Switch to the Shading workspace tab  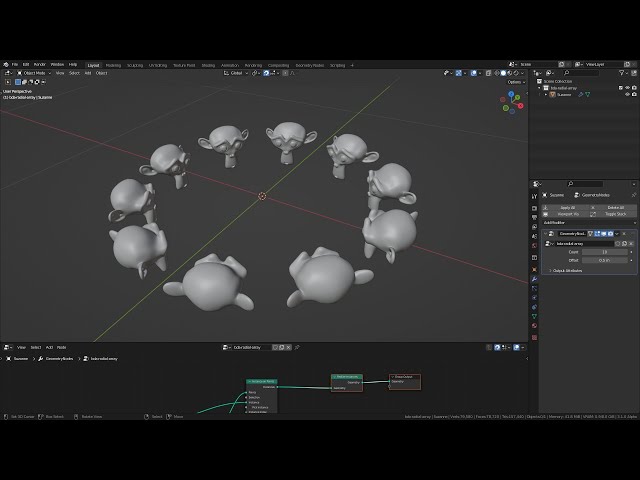208,65
